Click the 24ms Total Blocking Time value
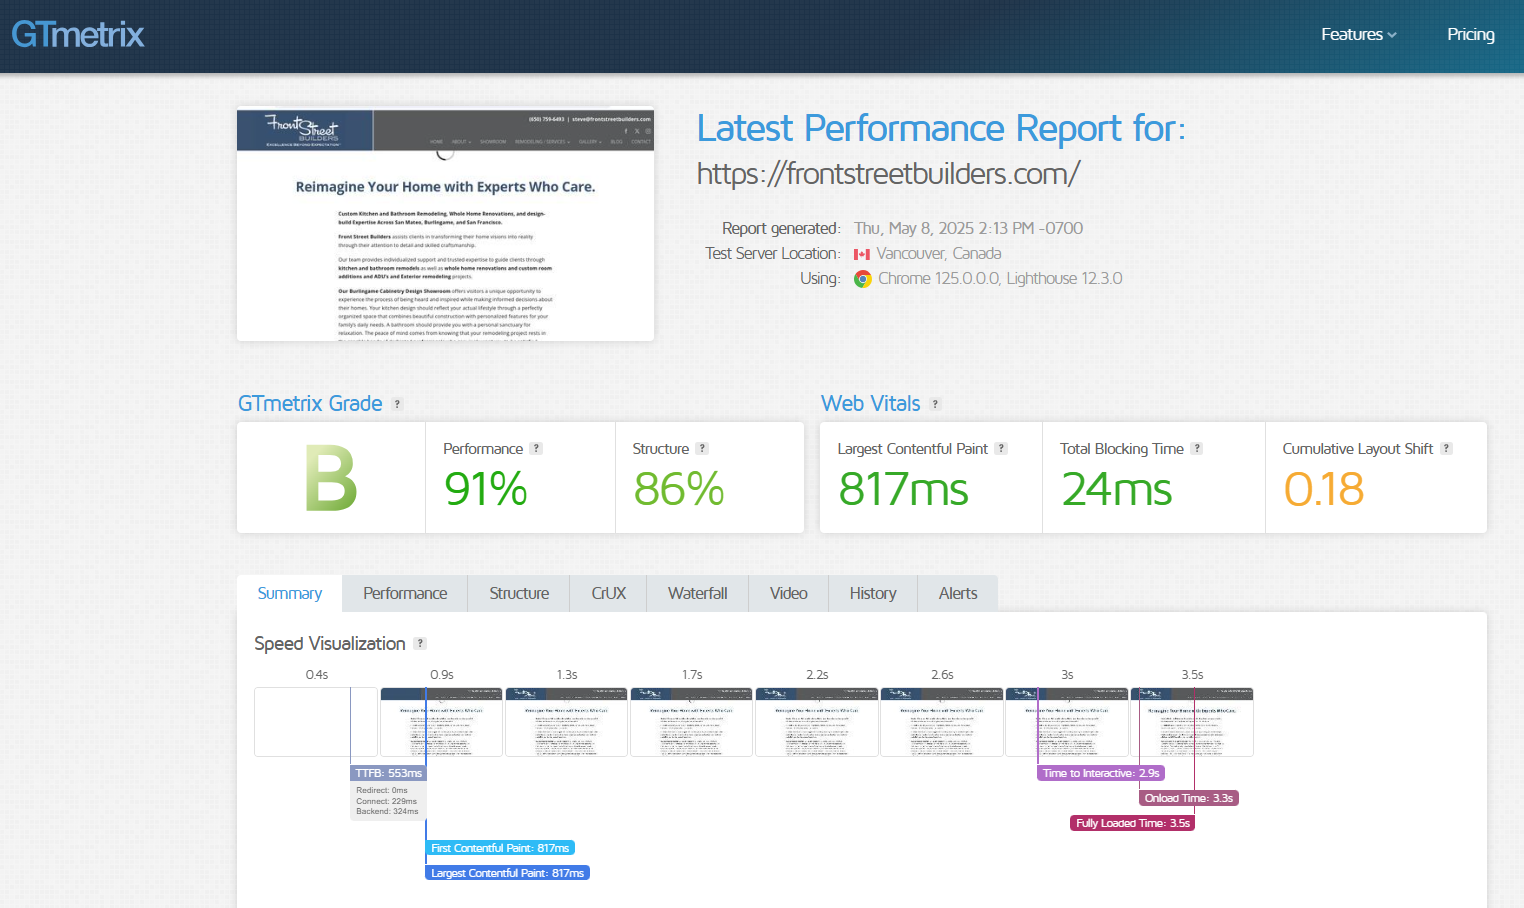 (x=1116, y=489)
